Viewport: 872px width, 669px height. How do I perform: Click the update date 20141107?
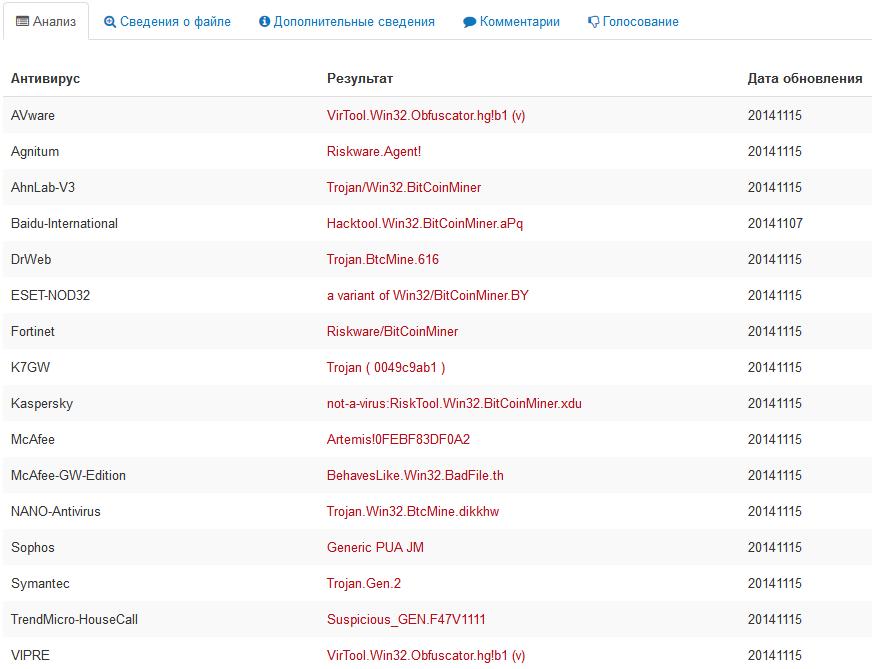[x=775, y=224]
